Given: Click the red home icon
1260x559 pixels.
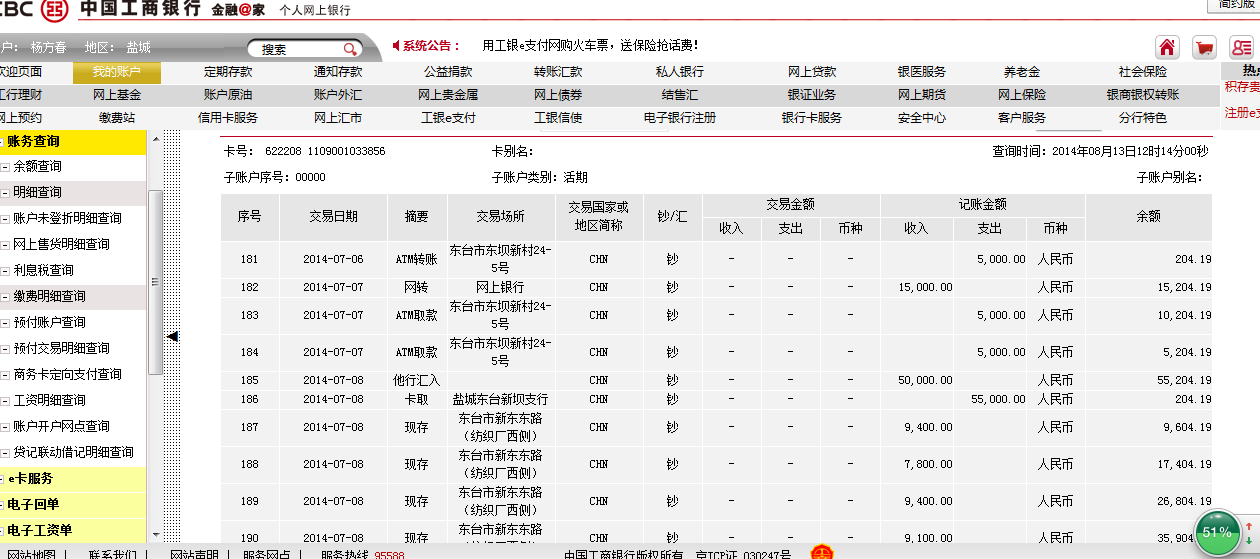Looking at the screenshot, I should click(x=1166, y=47).
